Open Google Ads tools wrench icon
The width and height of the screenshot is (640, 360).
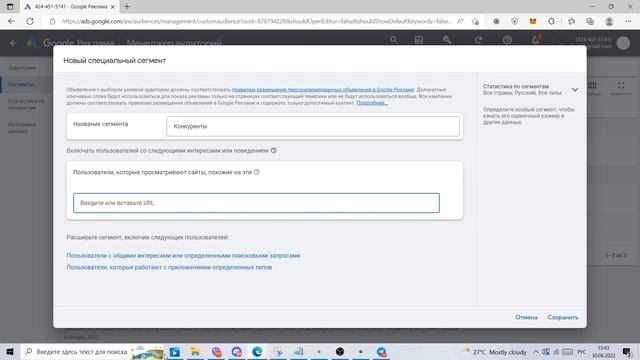(x=447, y=40)
